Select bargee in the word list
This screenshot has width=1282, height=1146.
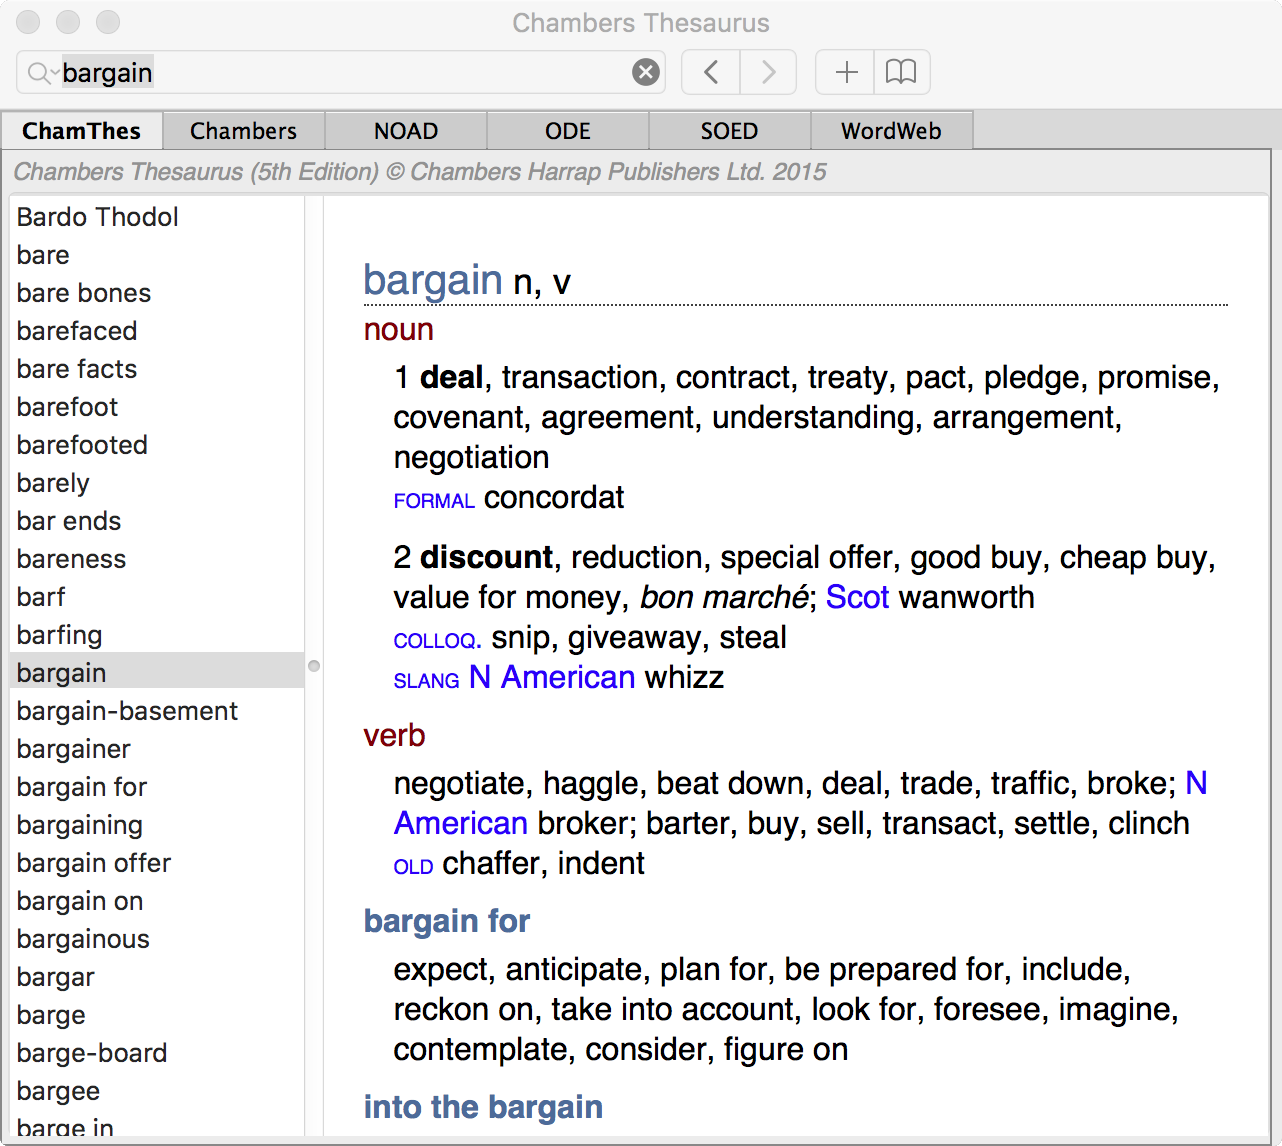click(157, 1091)
